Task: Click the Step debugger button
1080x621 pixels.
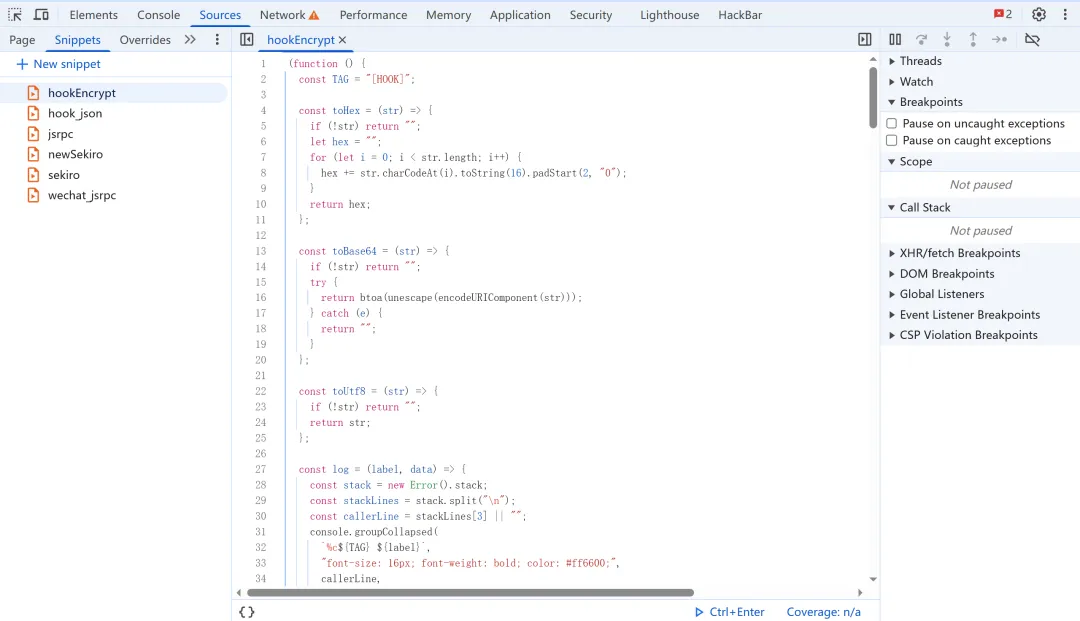Action: tap(999, 39)
